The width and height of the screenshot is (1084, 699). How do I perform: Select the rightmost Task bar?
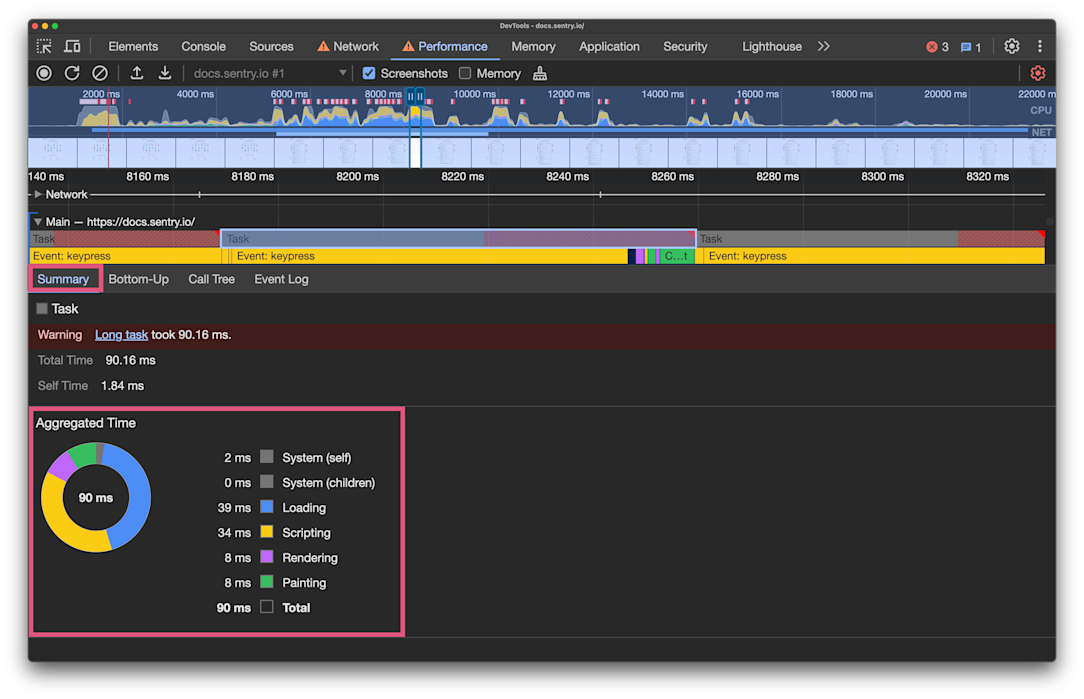(871, 239)
